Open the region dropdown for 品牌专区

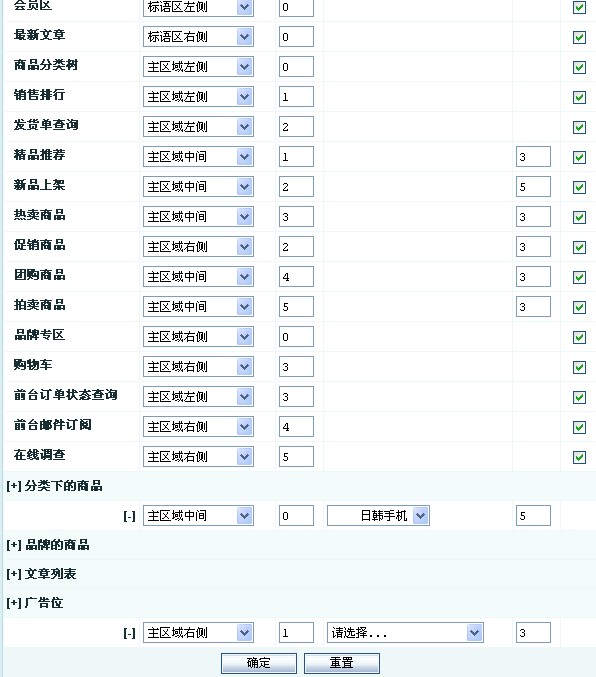tap(198, 337)
